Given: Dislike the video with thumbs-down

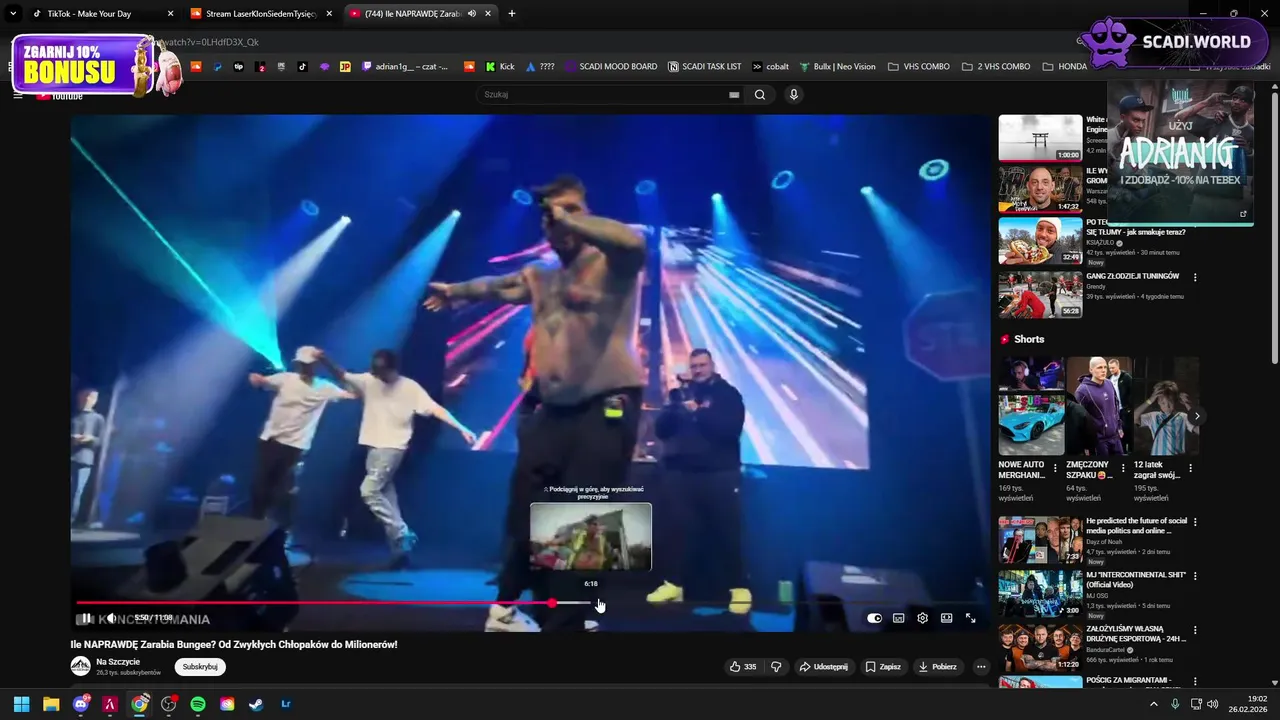Looking at the screenshot, I should point(776,667).
